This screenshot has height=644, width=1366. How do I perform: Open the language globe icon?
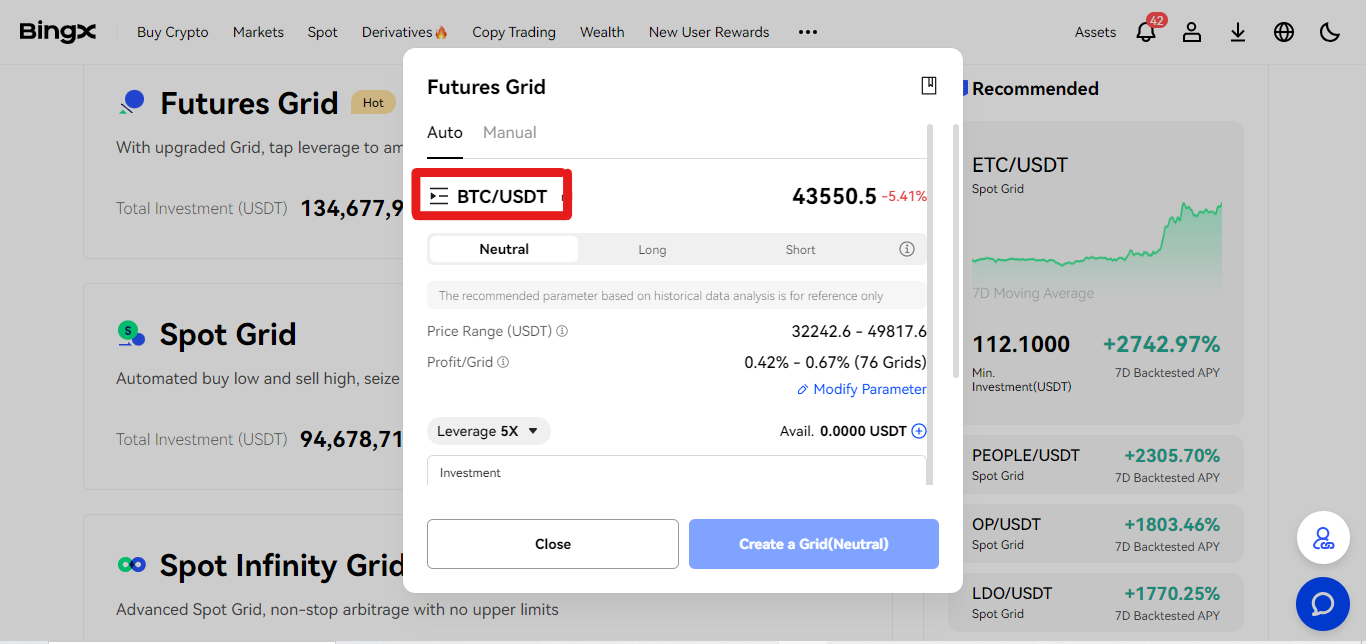[x=1284, y=32]
